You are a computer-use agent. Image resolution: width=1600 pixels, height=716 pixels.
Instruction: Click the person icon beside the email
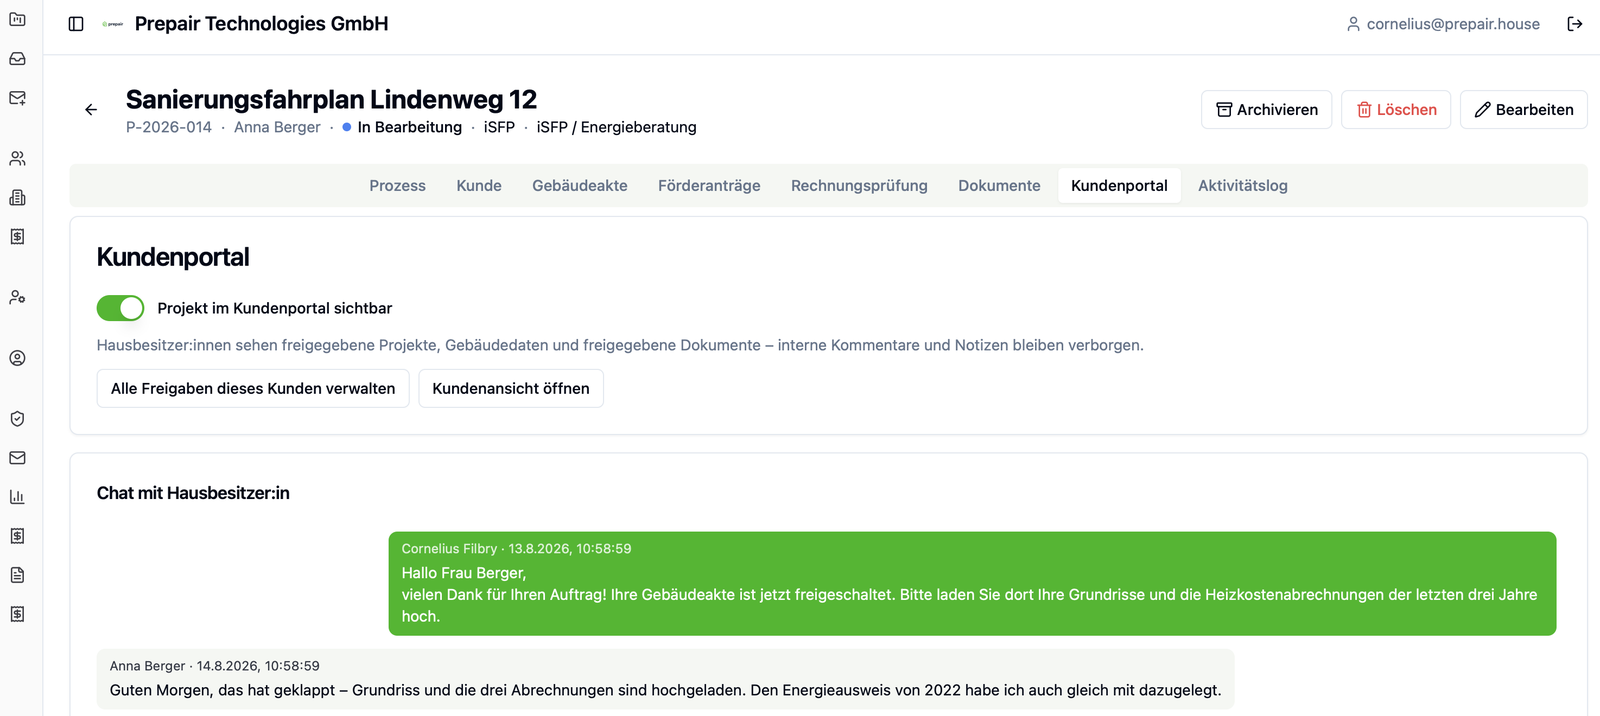coord(1353,24)
